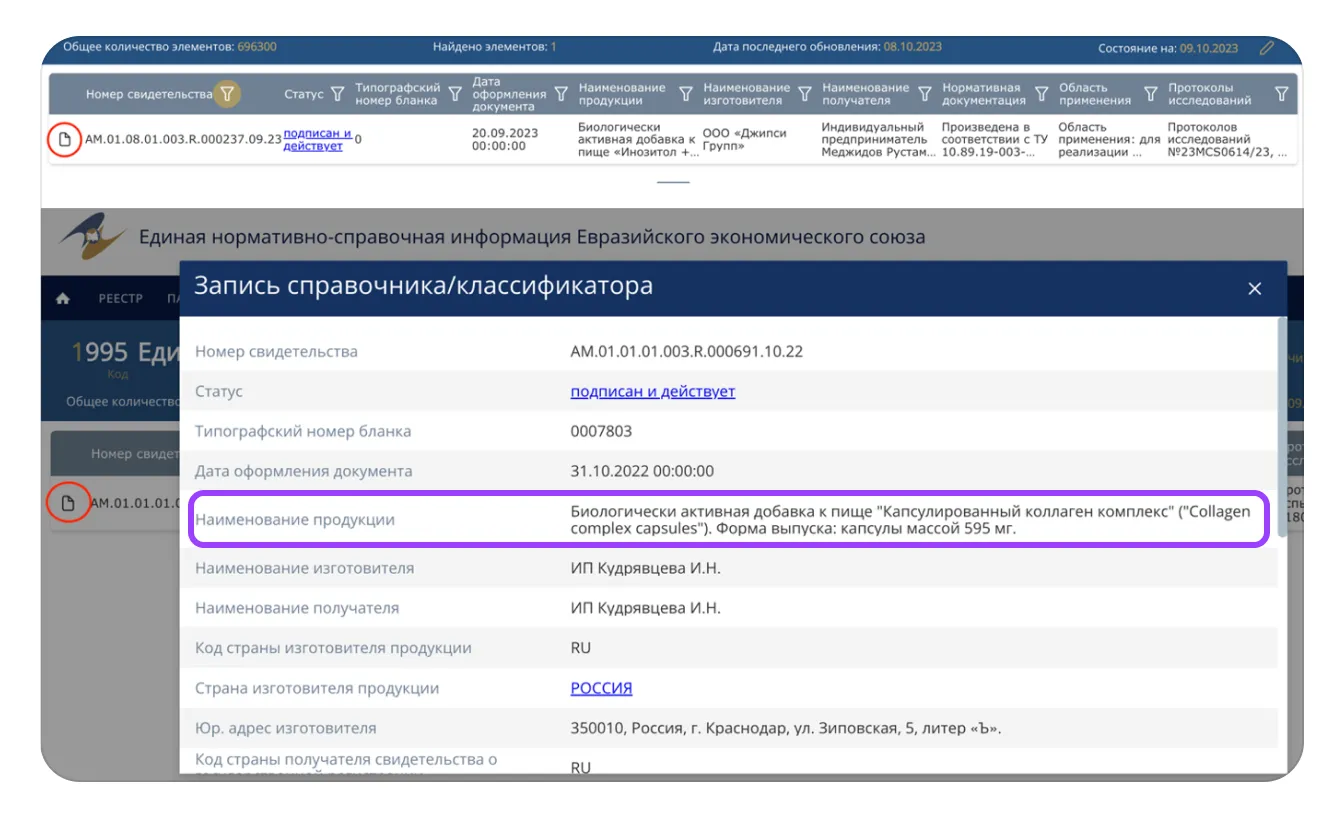Follow подписан и действует link in top table
The width and height of the screenshot is (1344, 818).
pyautogui.click(x=317, y=139)
